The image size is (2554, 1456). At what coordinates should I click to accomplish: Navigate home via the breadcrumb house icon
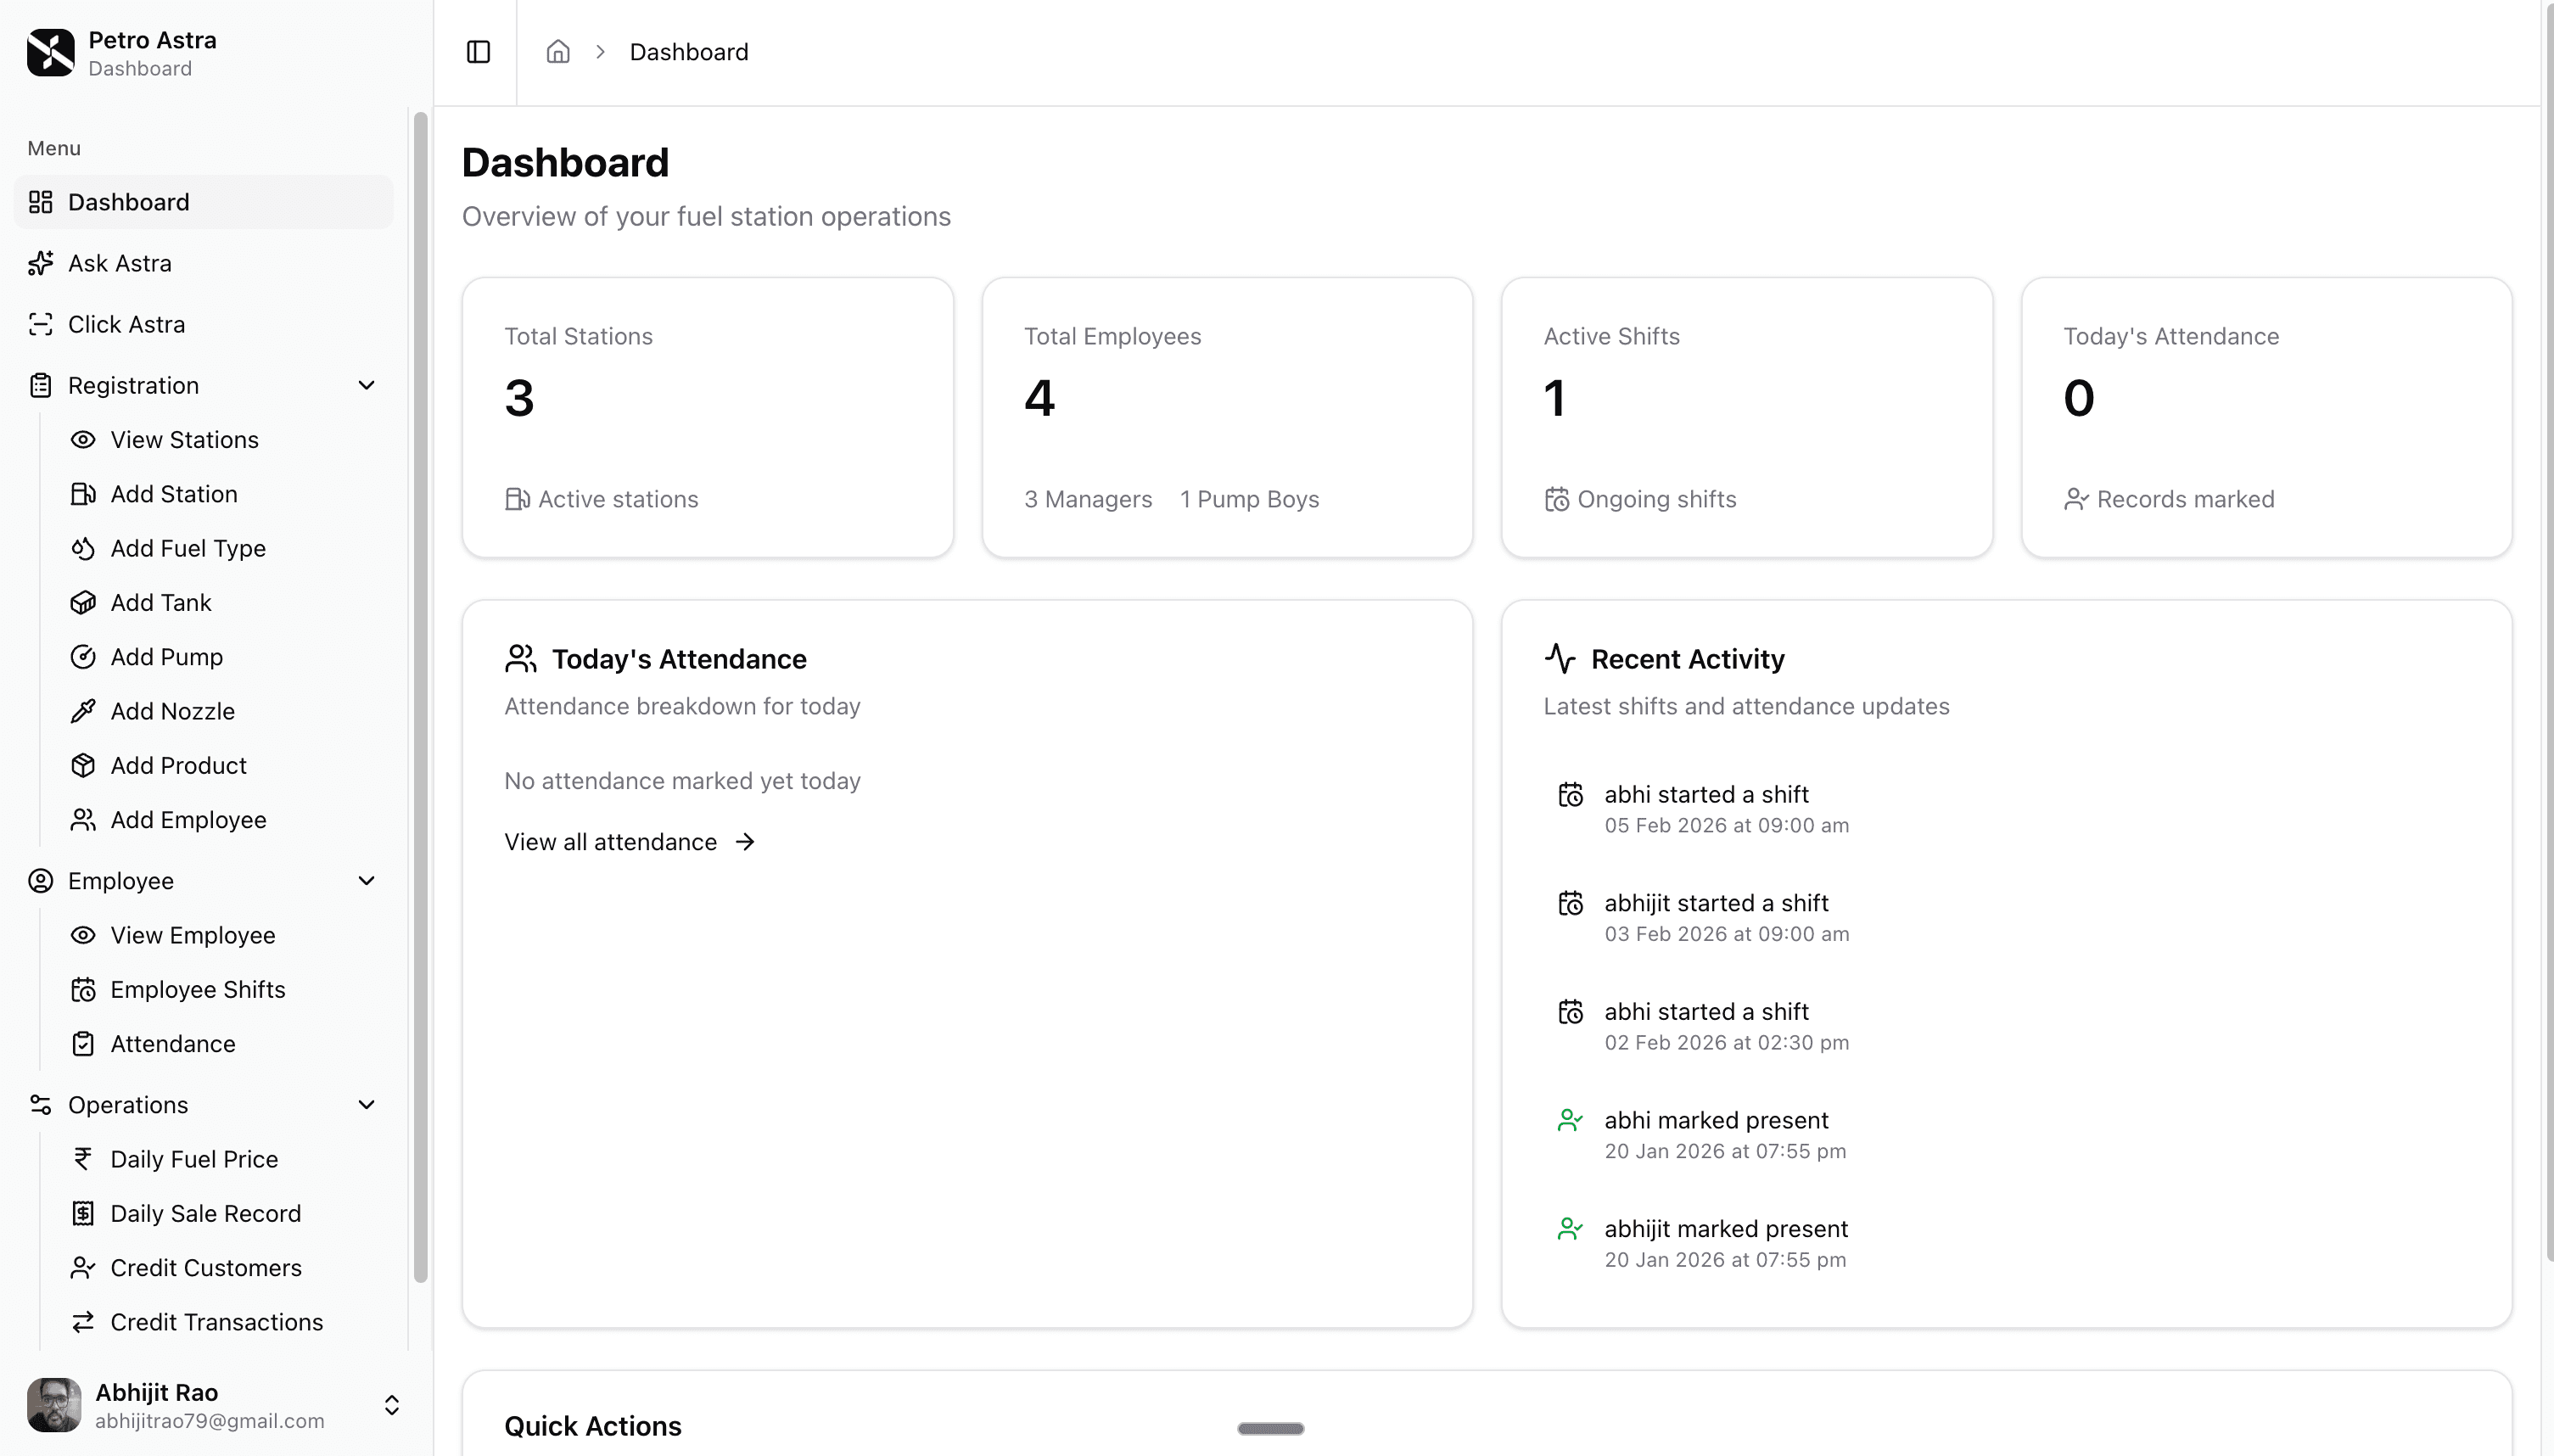point(557,51)
